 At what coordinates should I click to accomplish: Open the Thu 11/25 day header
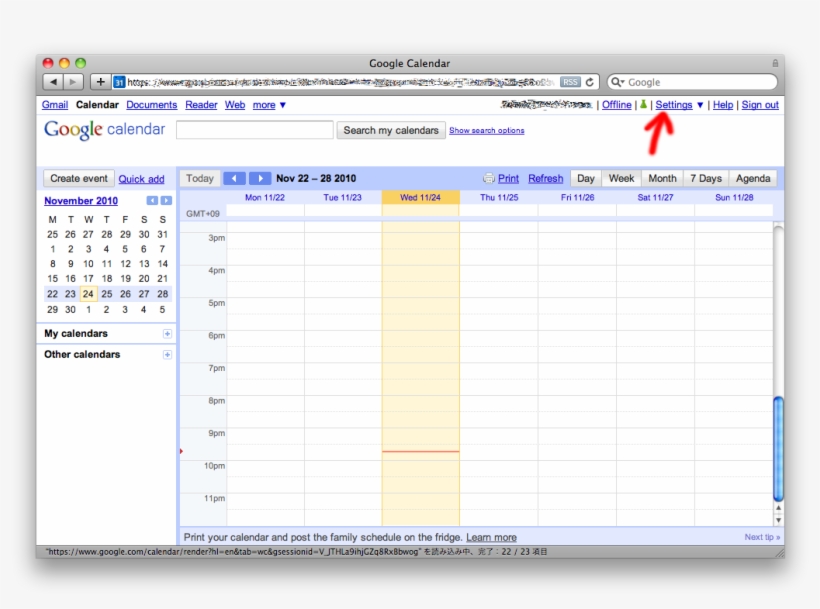pos(499,198)
